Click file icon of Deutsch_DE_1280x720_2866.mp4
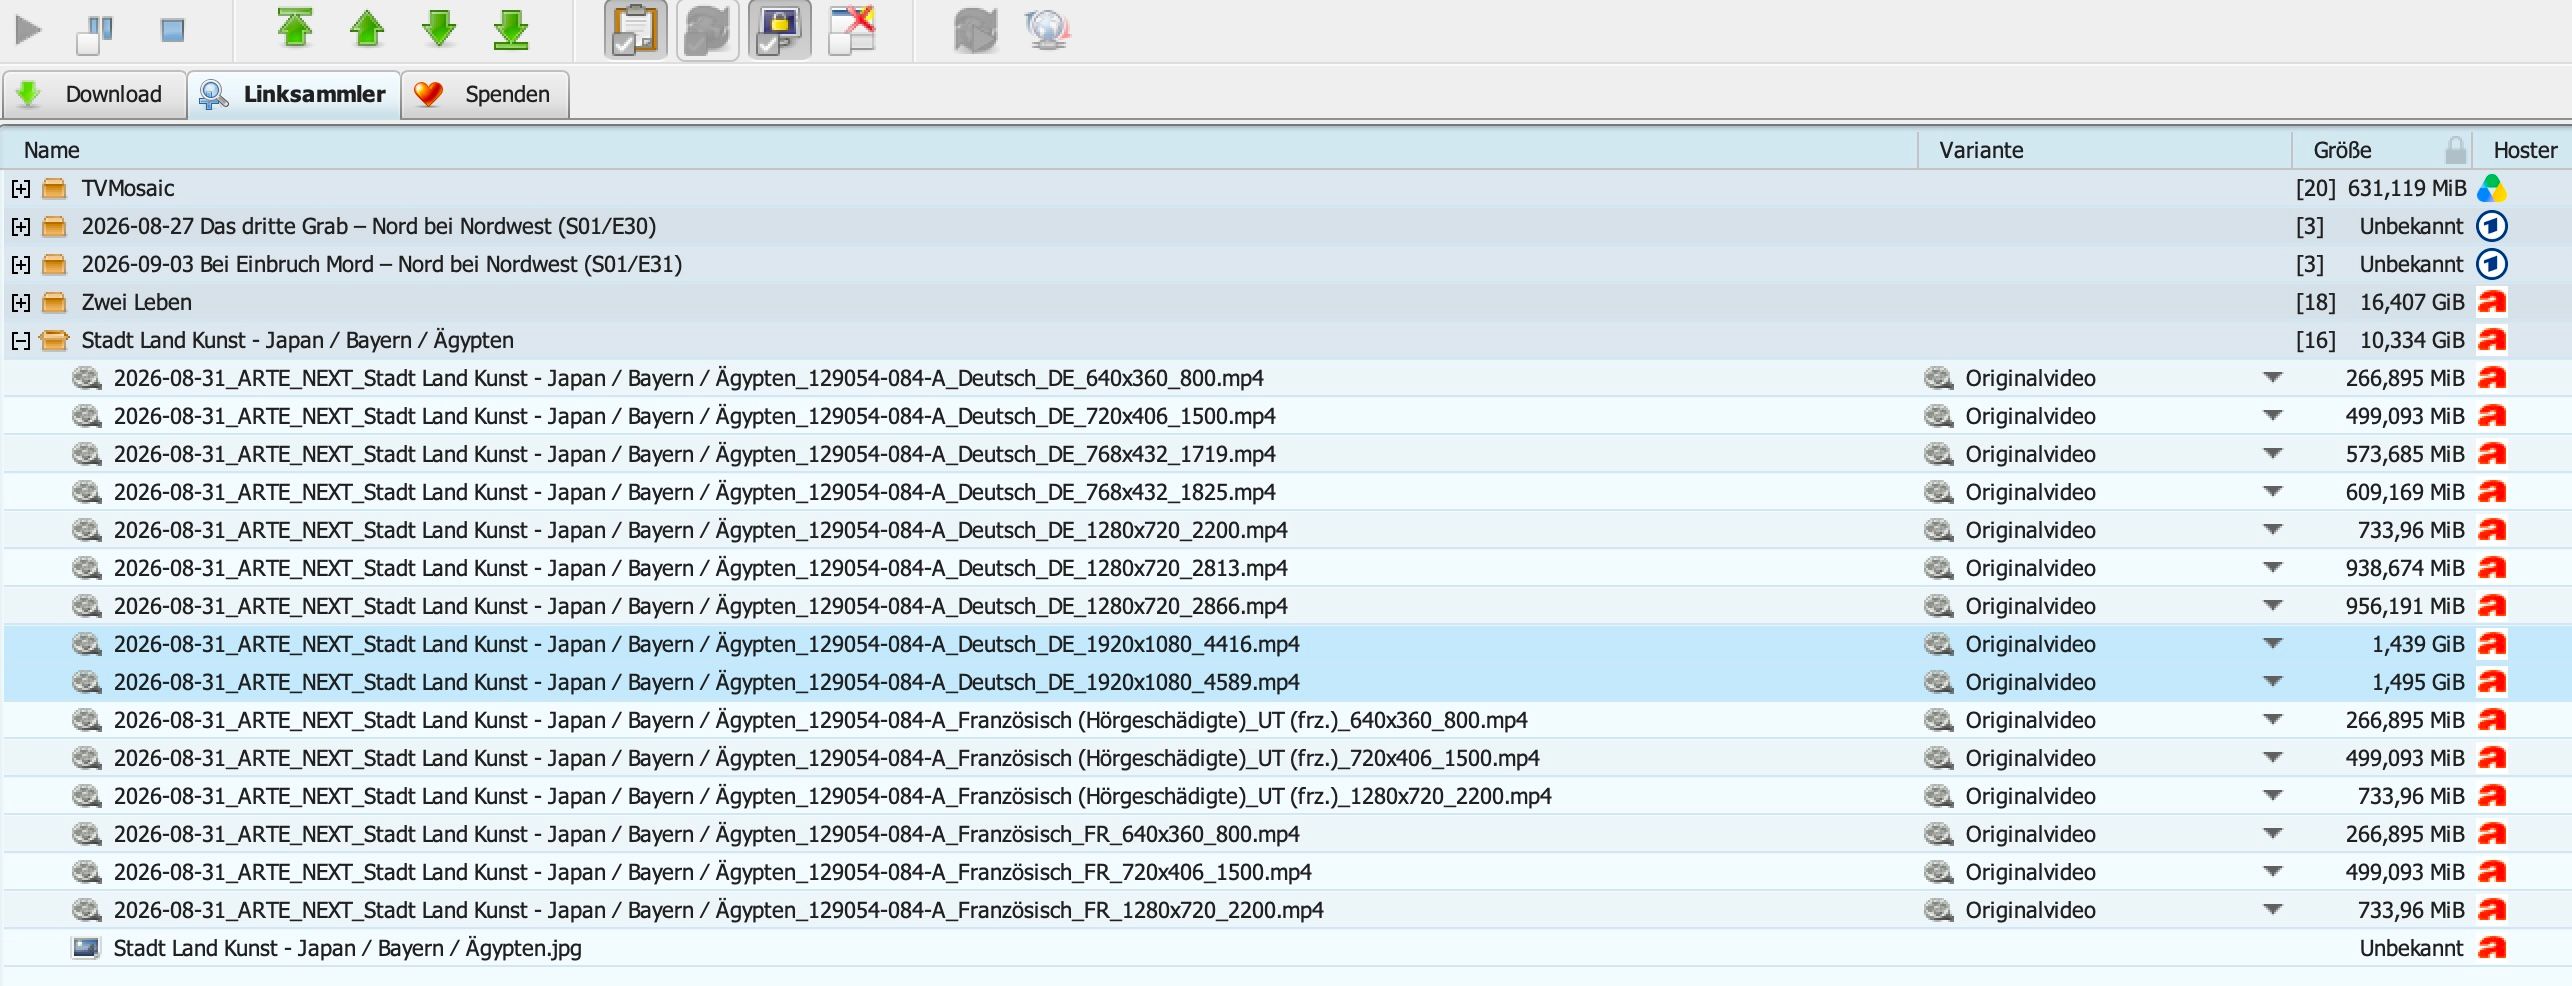 (x=87, y=606)
